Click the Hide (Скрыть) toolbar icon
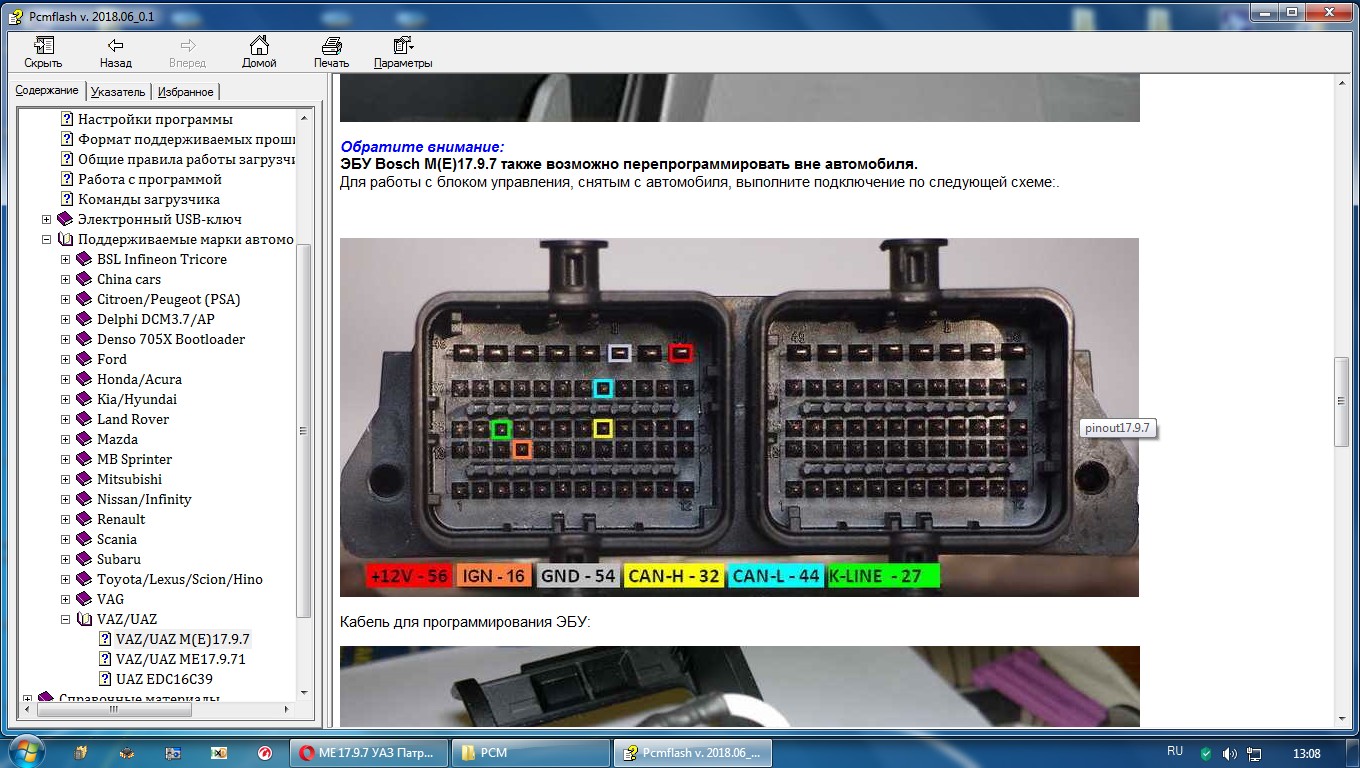This screenshot has width=1360, height=768. tap(43, 46)
